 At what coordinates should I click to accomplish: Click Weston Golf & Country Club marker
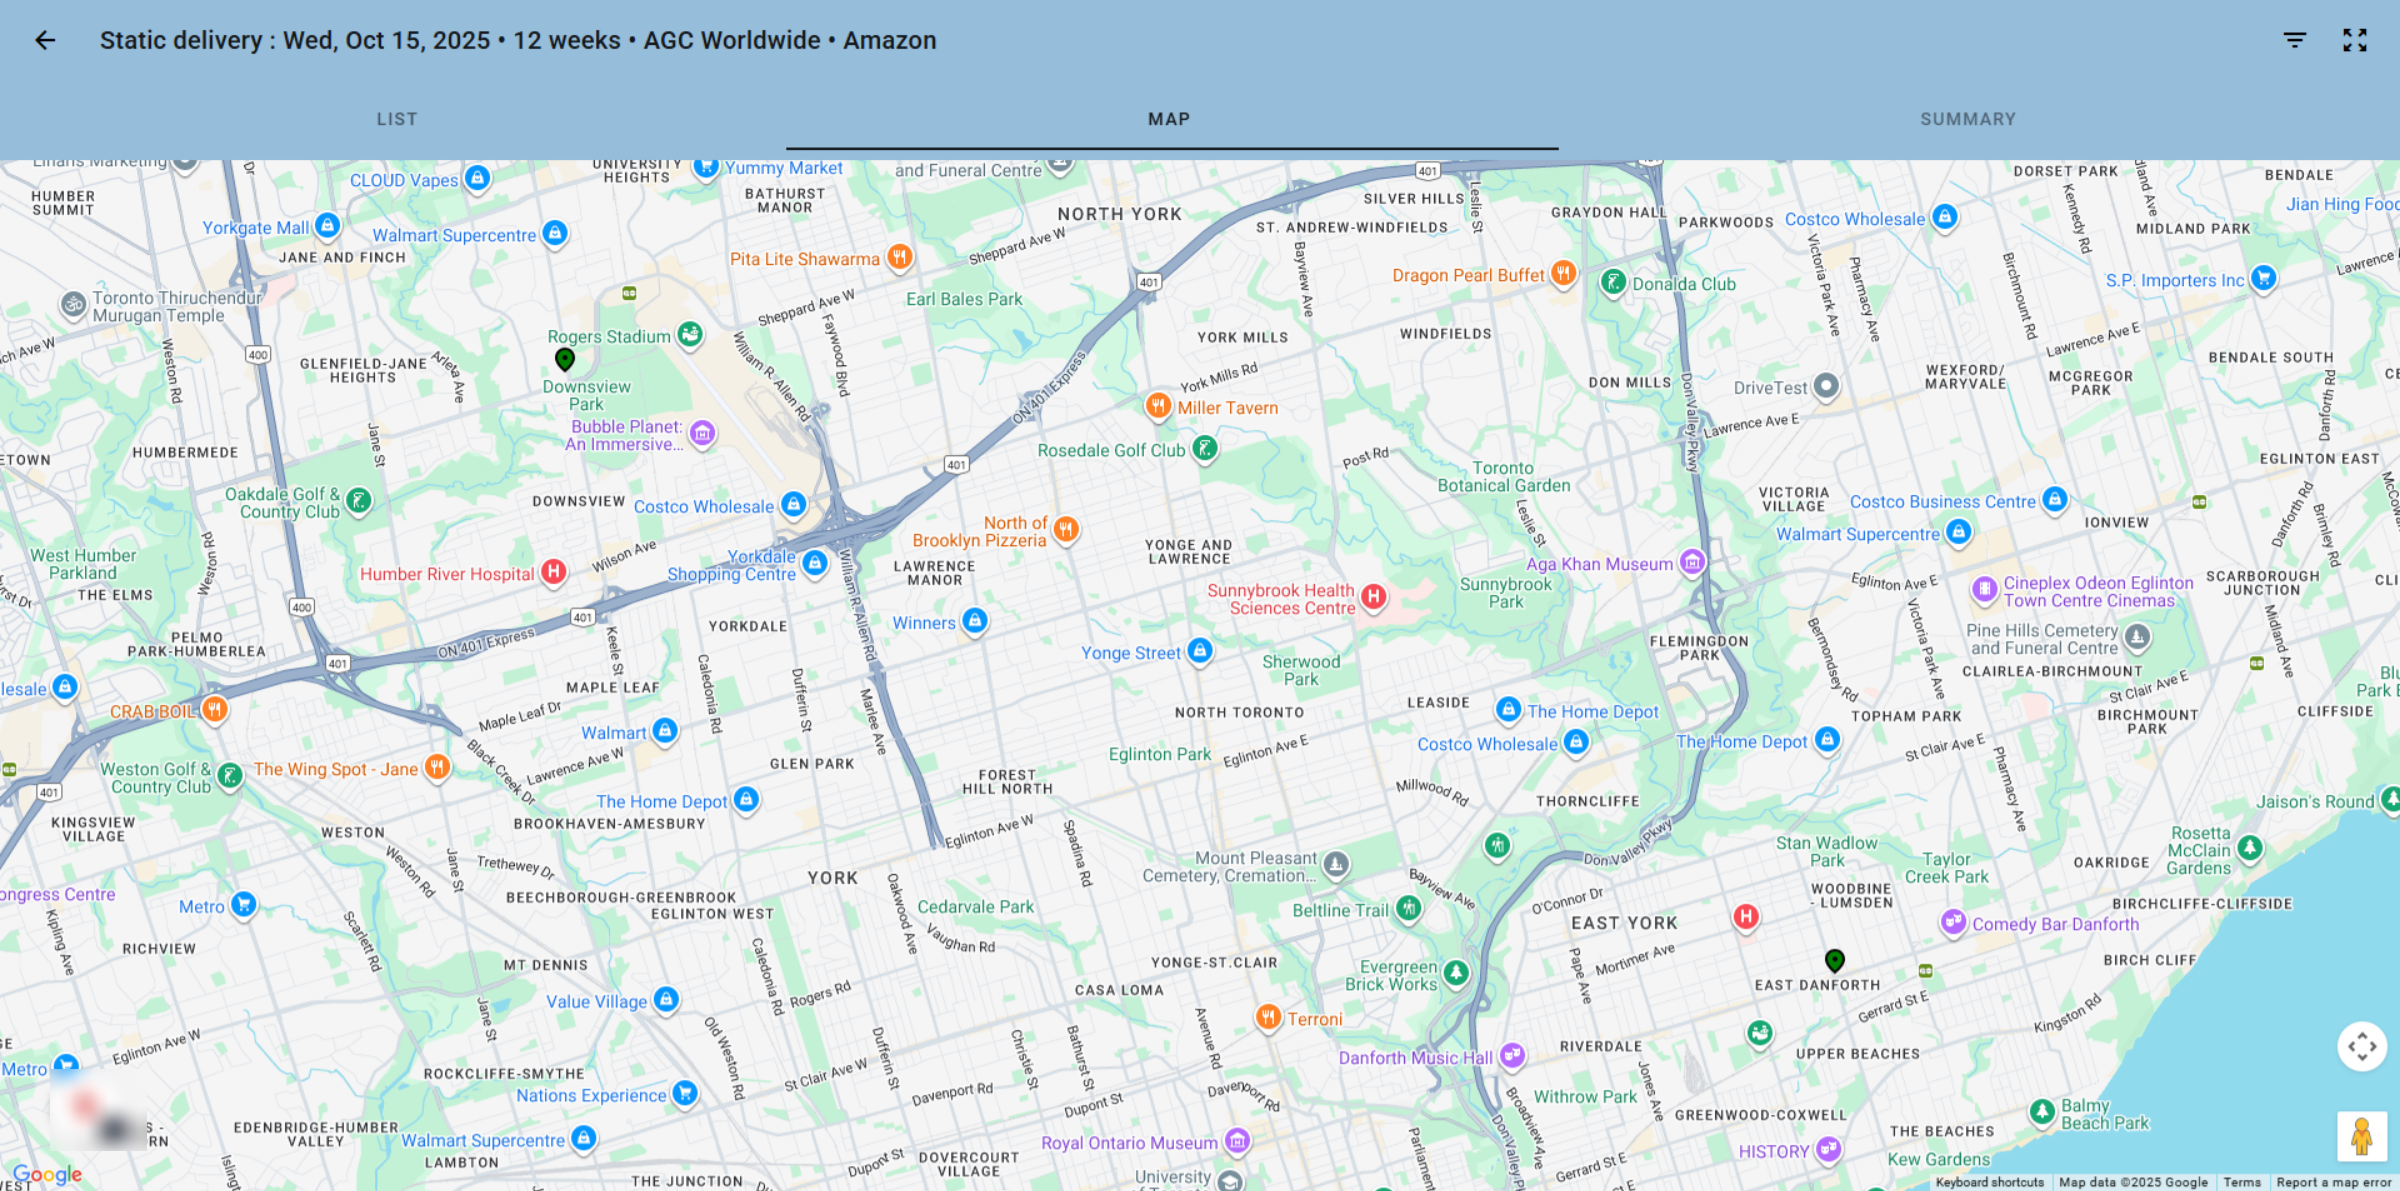click(x=230, y=776)
